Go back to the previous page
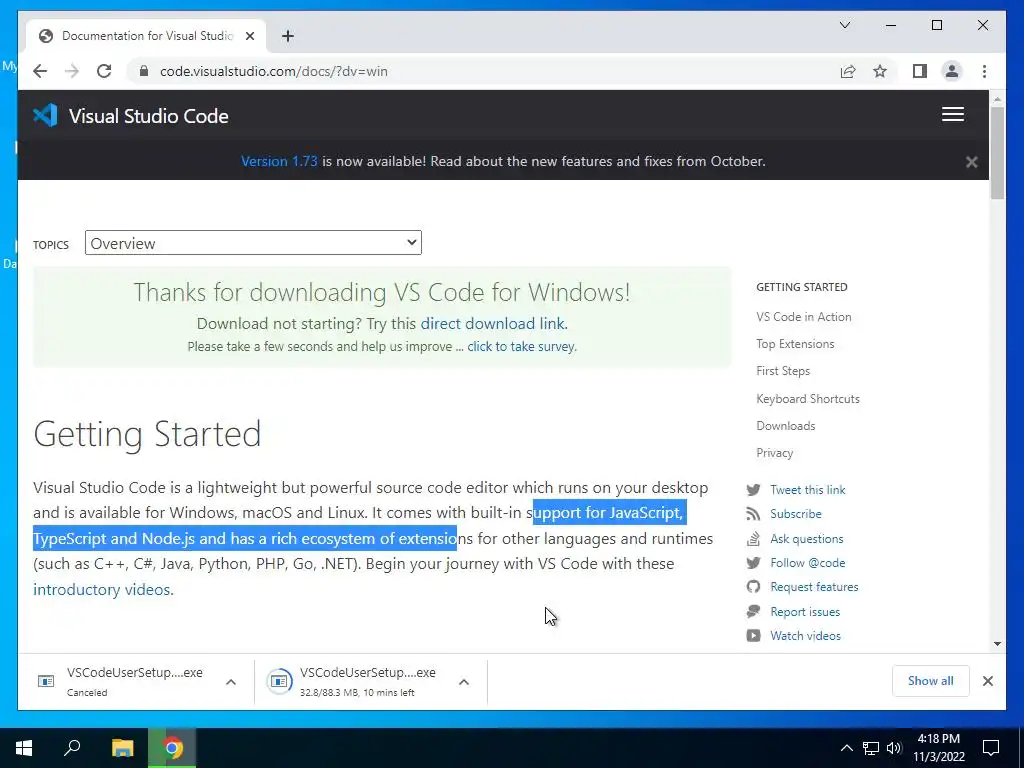This screenshot has height=768, width=1024. pyautogui.click(x=40, y=71)
